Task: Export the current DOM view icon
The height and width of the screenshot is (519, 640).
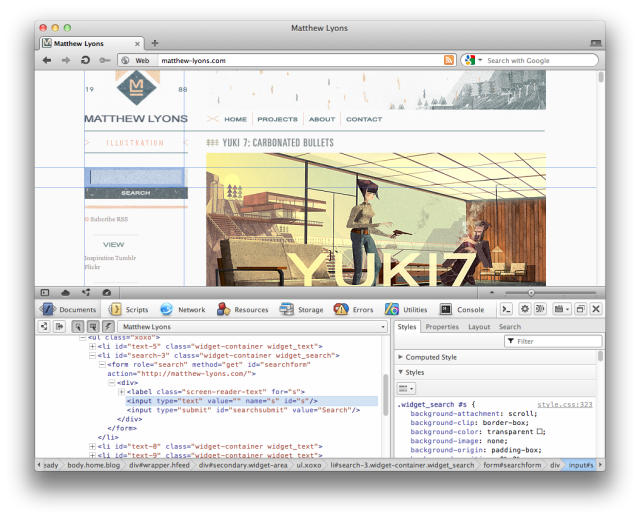Action: 60,326
